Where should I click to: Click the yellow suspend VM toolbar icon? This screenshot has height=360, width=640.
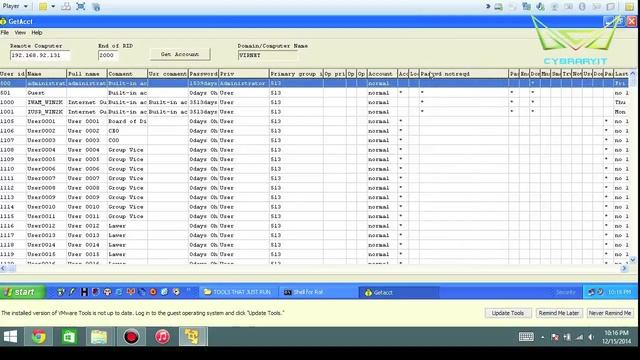point(43,7)
